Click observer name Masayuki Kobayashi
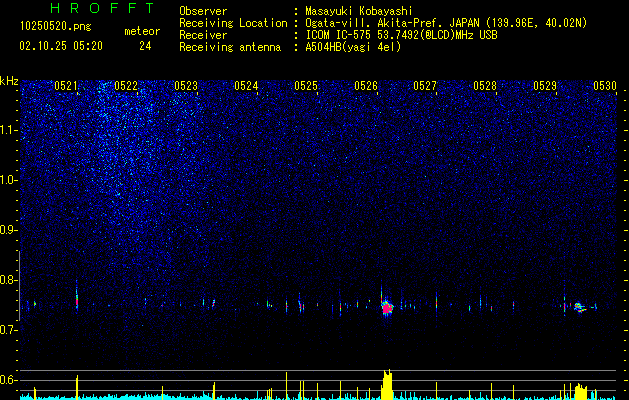The image size is (629, 400). (359, 11)
